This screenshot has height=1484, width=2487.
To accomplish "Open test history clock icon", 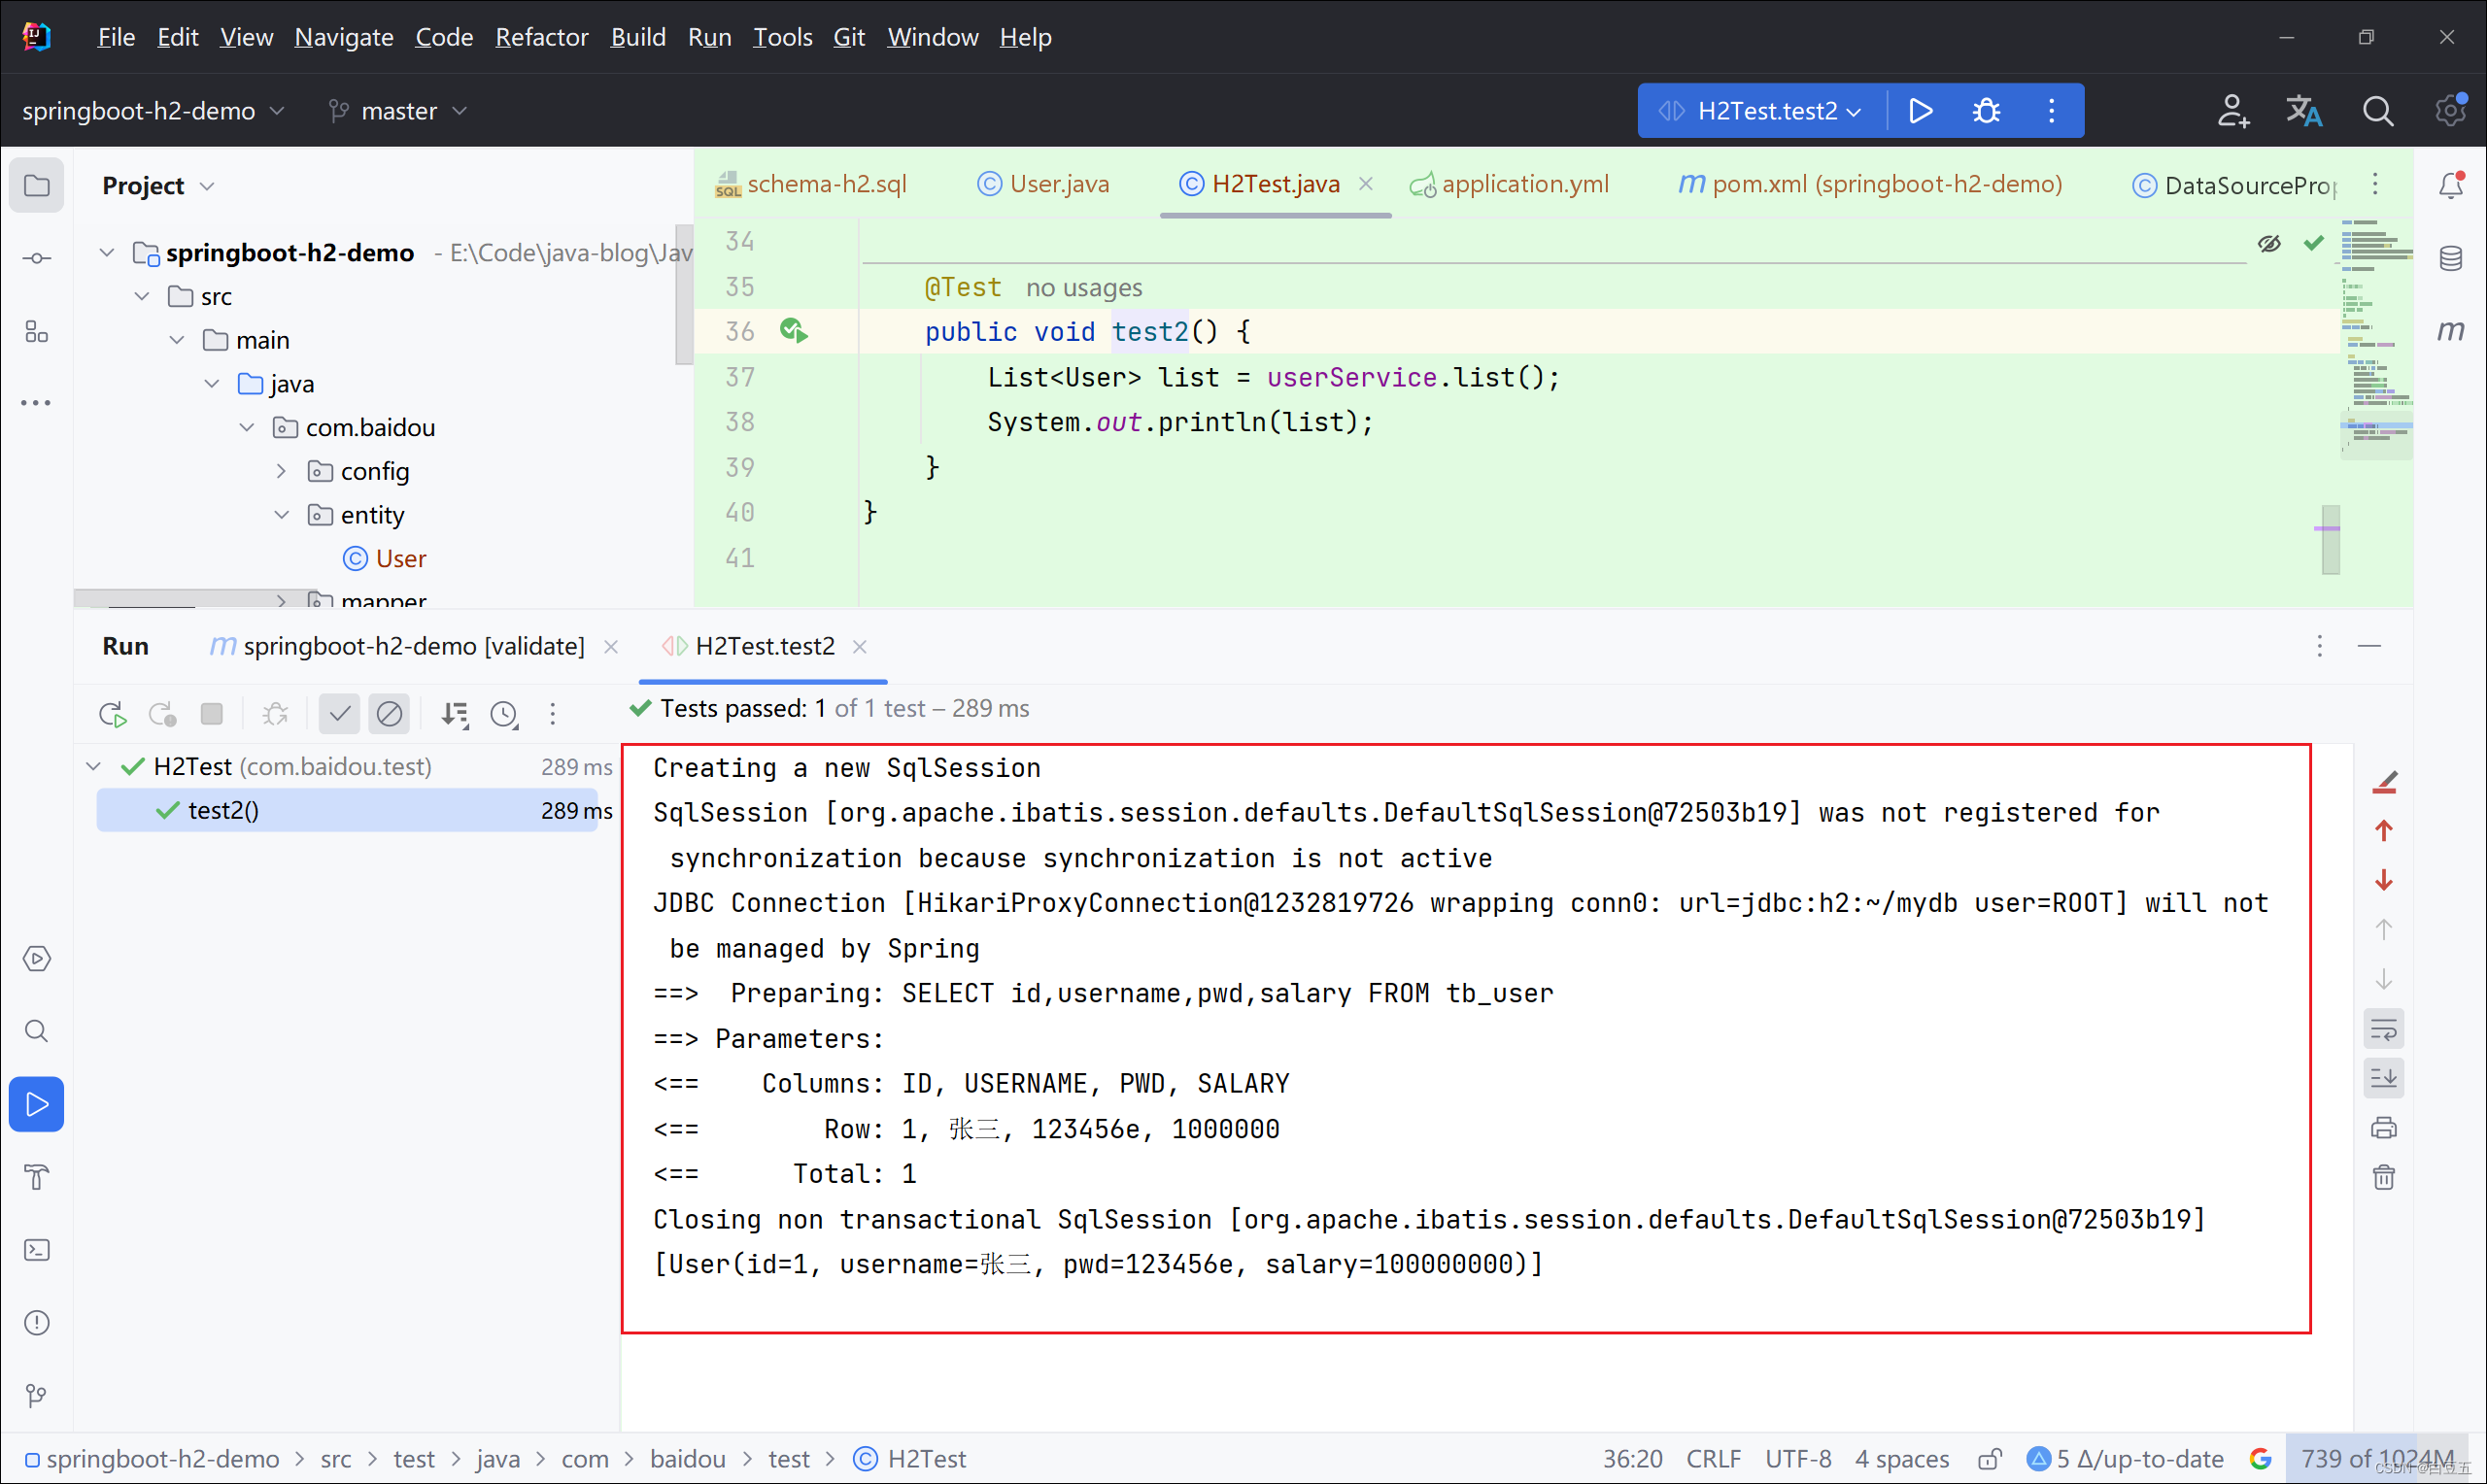I will (504, 714).
